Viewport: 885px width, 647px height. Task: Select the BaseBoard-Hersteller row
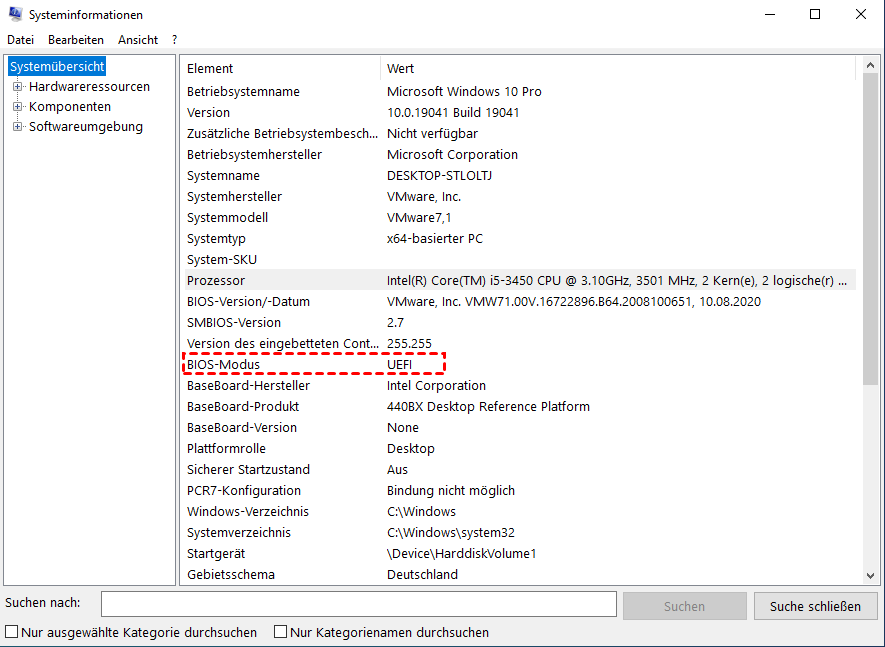(x=520, y=386)
